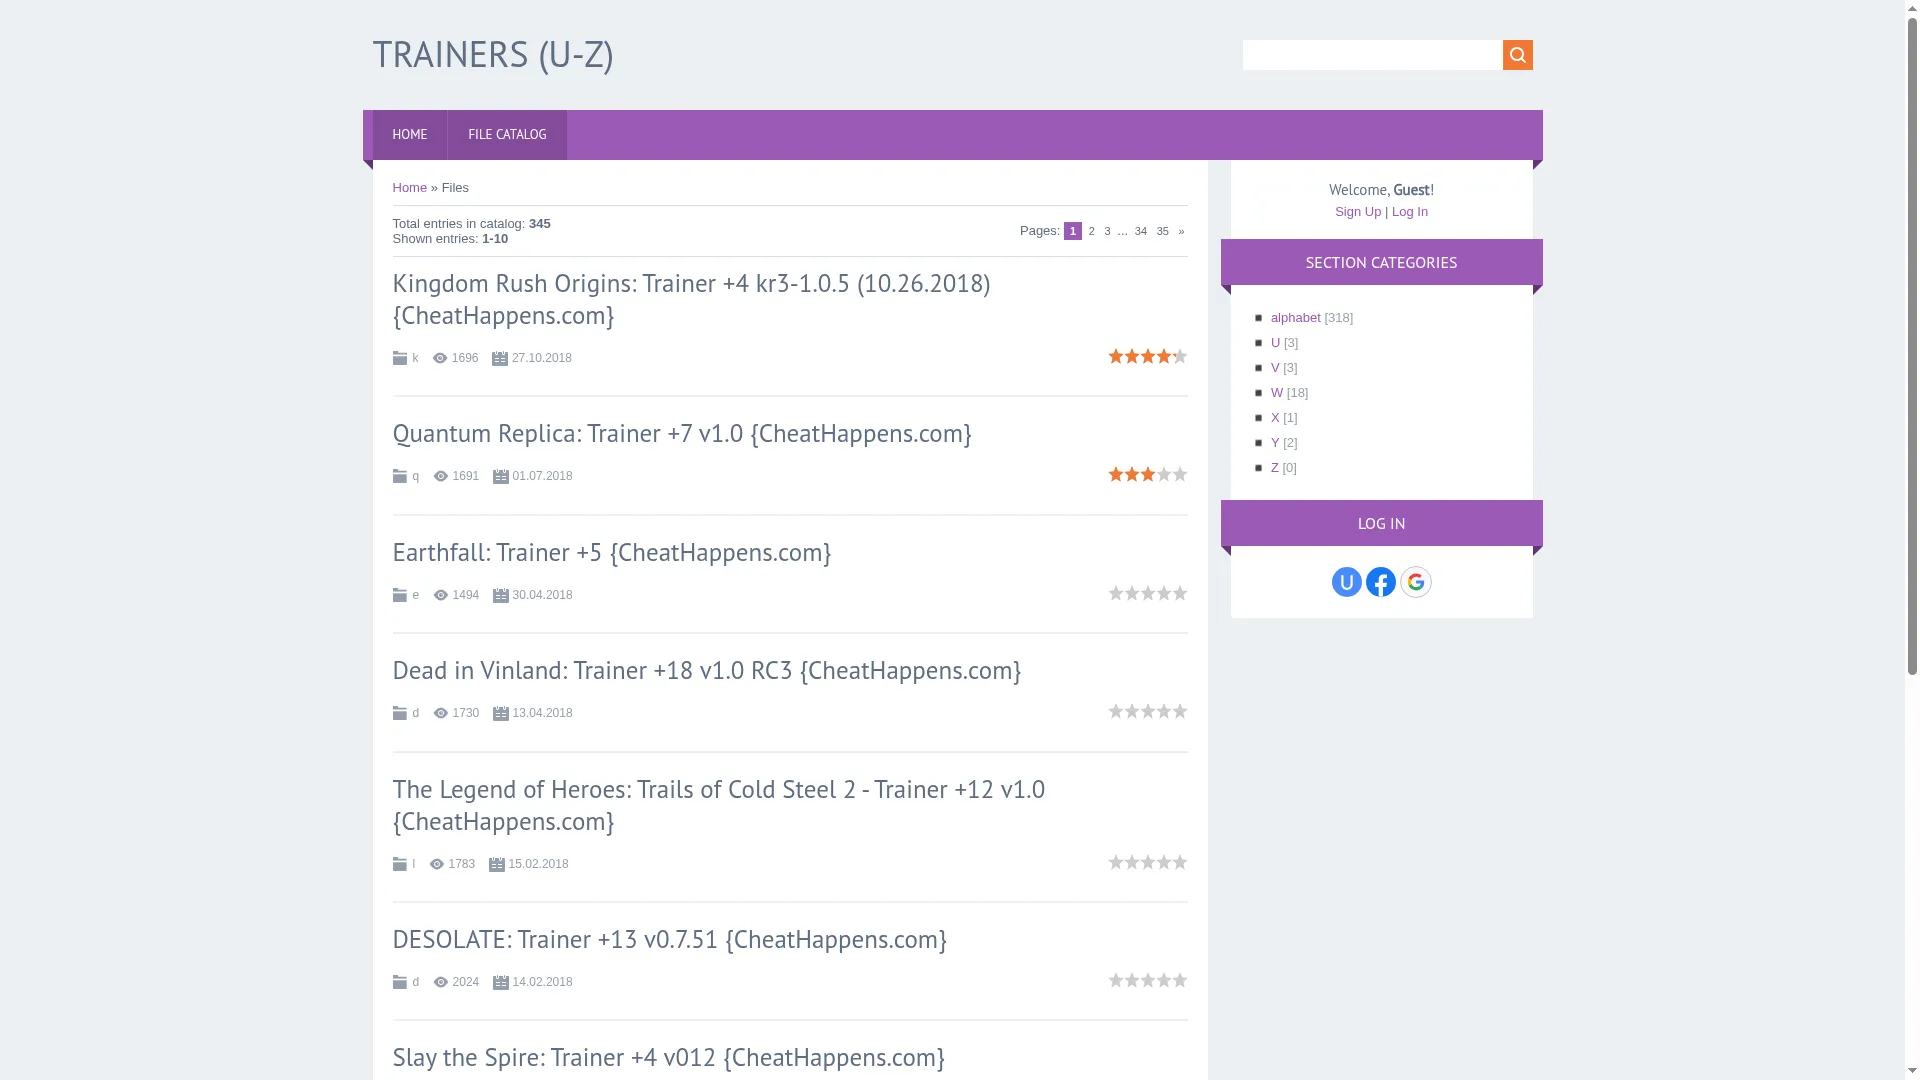The width and height of the screenshot is (1920, 1080).
Task: Open Slay the Spire Trainer +4 entry
Action: [x=669, y=1058]
